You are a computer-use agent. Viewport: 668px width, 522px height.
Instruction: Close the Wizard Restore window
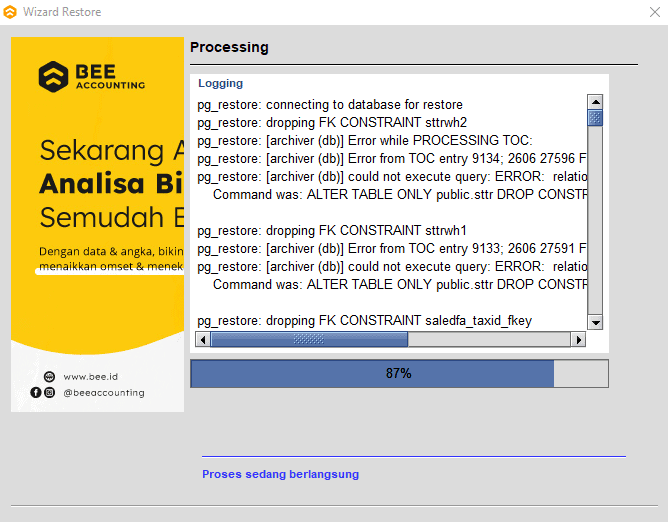pyautogui.click(x=654, y=12)
